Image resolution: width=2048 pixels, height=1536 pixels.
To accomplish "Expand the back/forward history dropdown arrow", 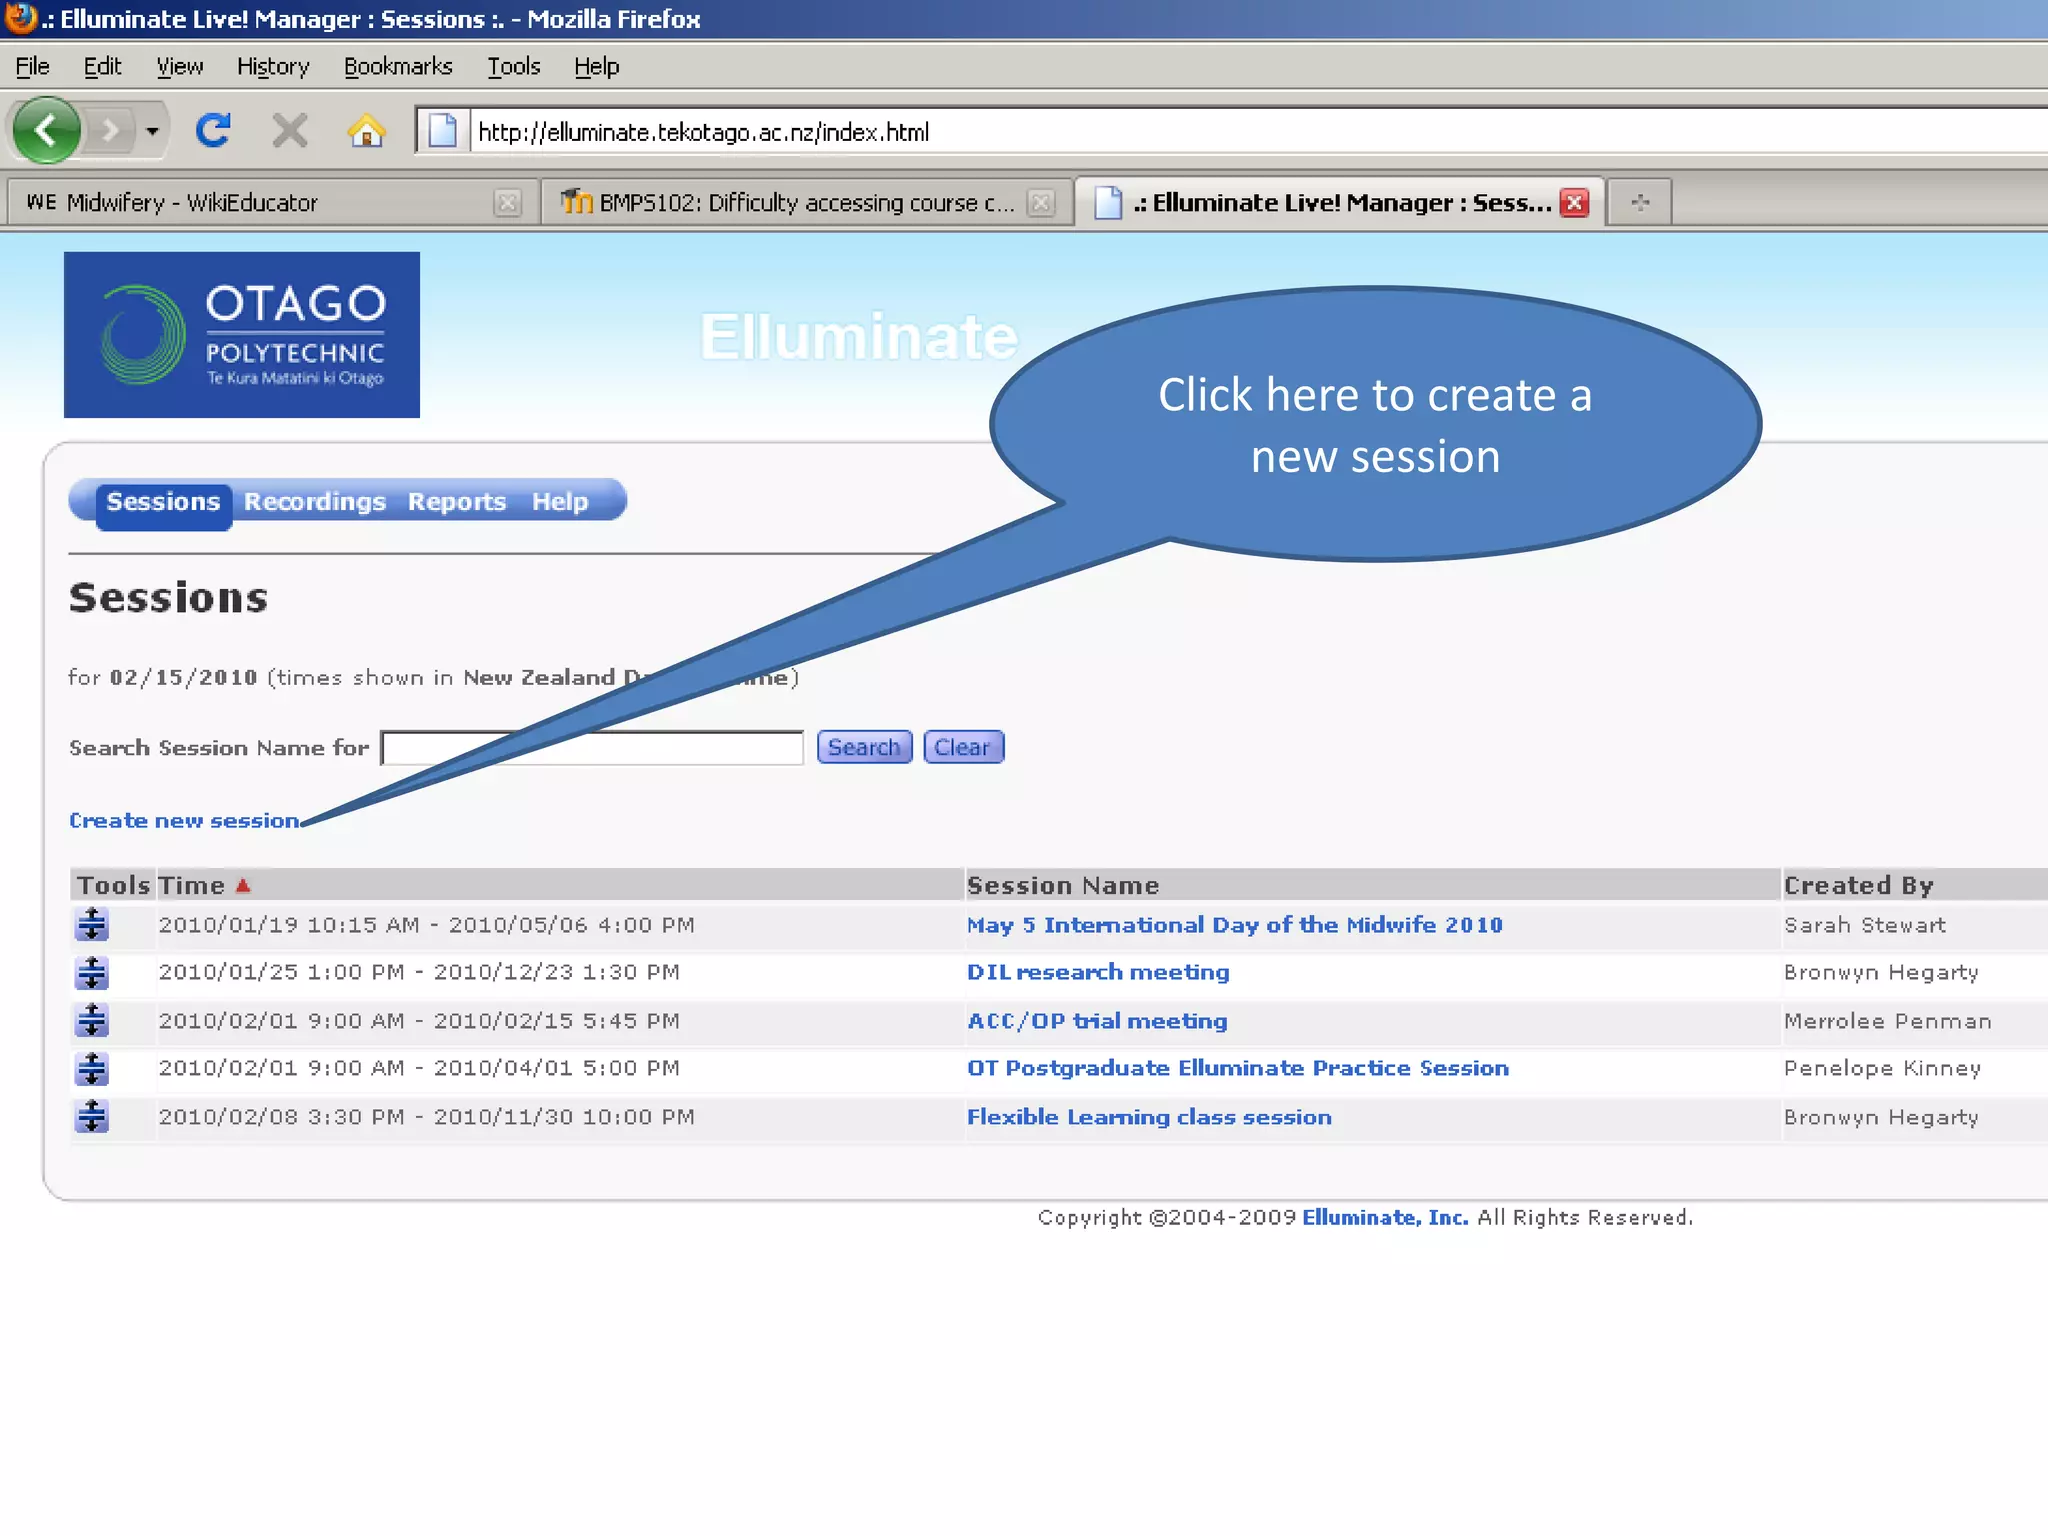I will coord(152,131).
